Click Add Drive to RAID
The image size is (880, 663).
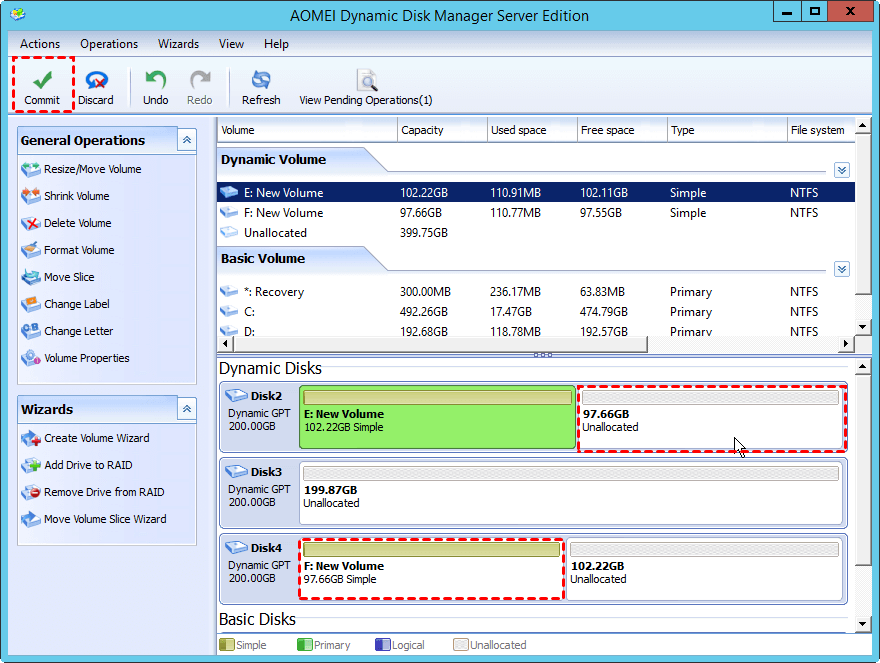(88, 465)
